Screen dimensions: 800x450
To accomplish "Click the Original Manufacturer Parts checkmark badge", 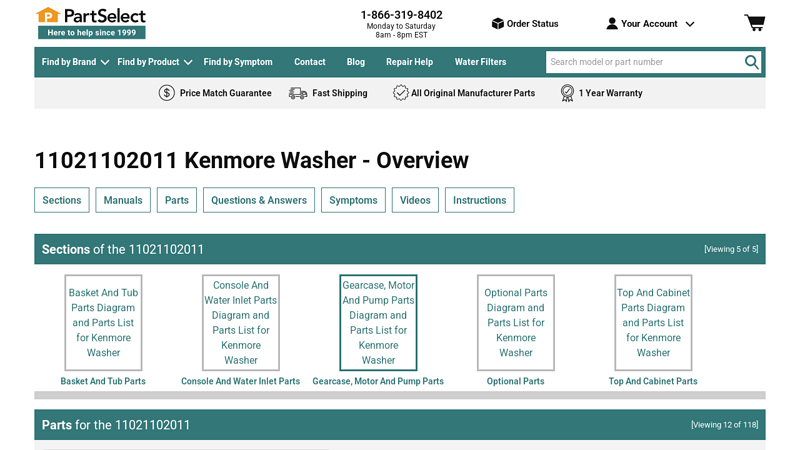I will (401, 93).
